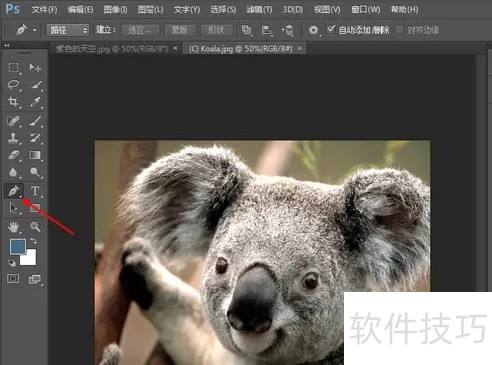
Task: Select the Move tool
Action: [35, 68]
